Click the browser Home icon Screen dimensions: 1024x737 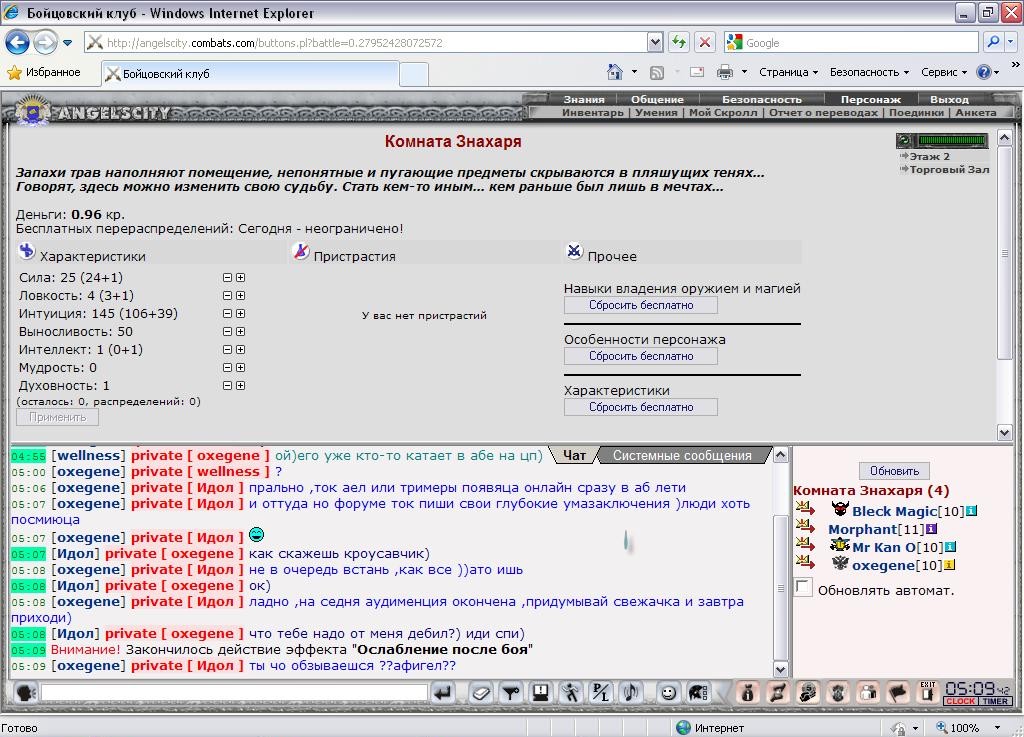pyautogui.click(x=615, y=72)
